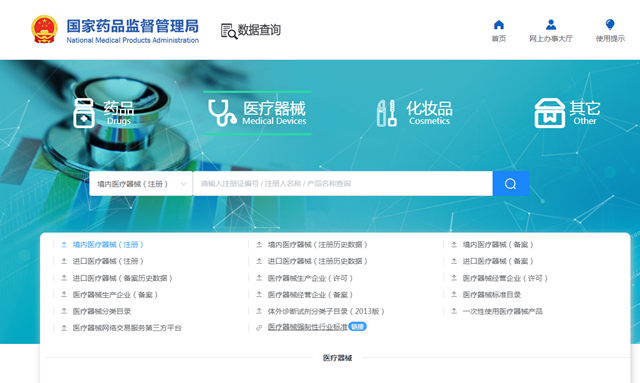Open 网上办事大厅 navigation label
This screenshot has width=640, height=383.
click(551, 39)
